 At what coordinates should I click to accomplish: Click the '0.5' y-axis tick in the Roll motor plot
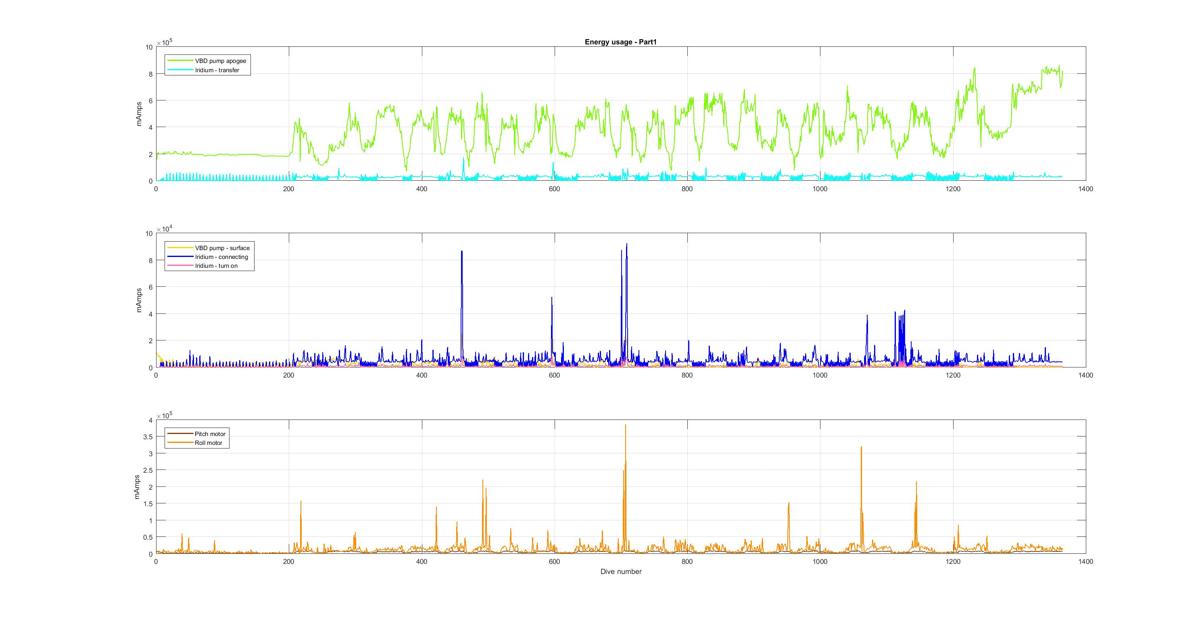coord(148,537)
